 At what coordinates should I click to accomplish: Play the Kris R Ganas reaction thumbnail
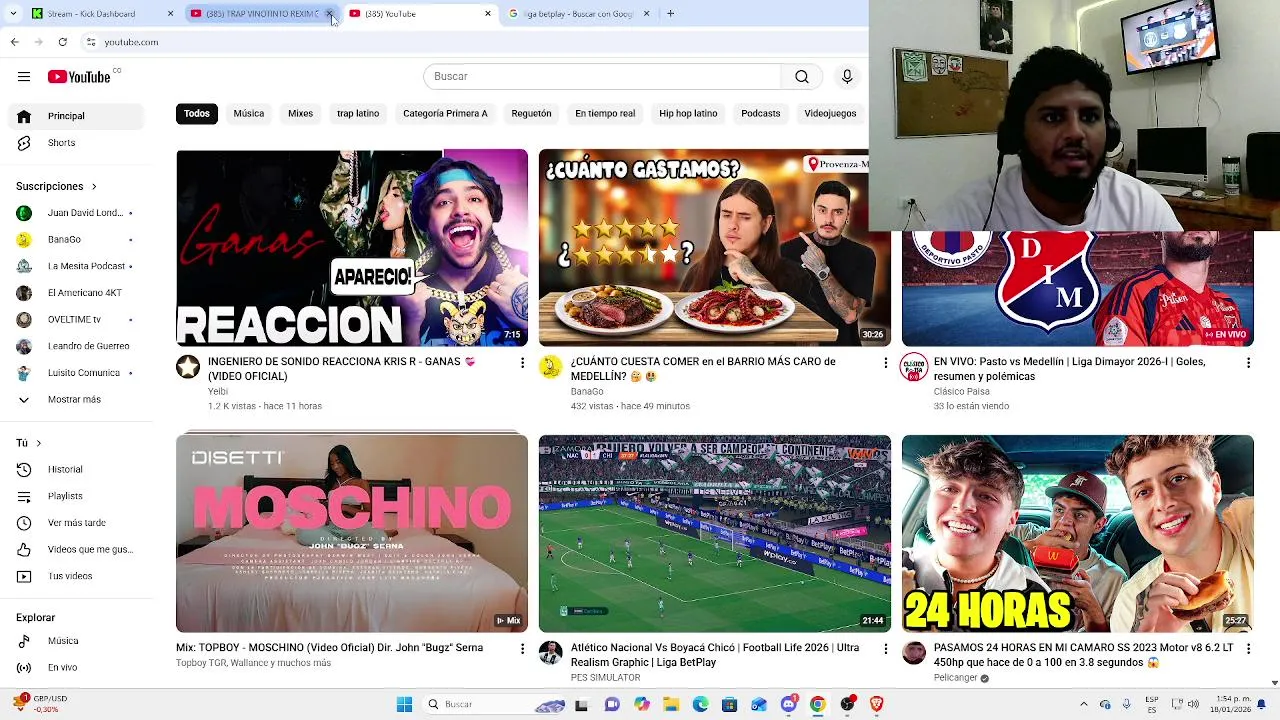click(x=352, y=248)
